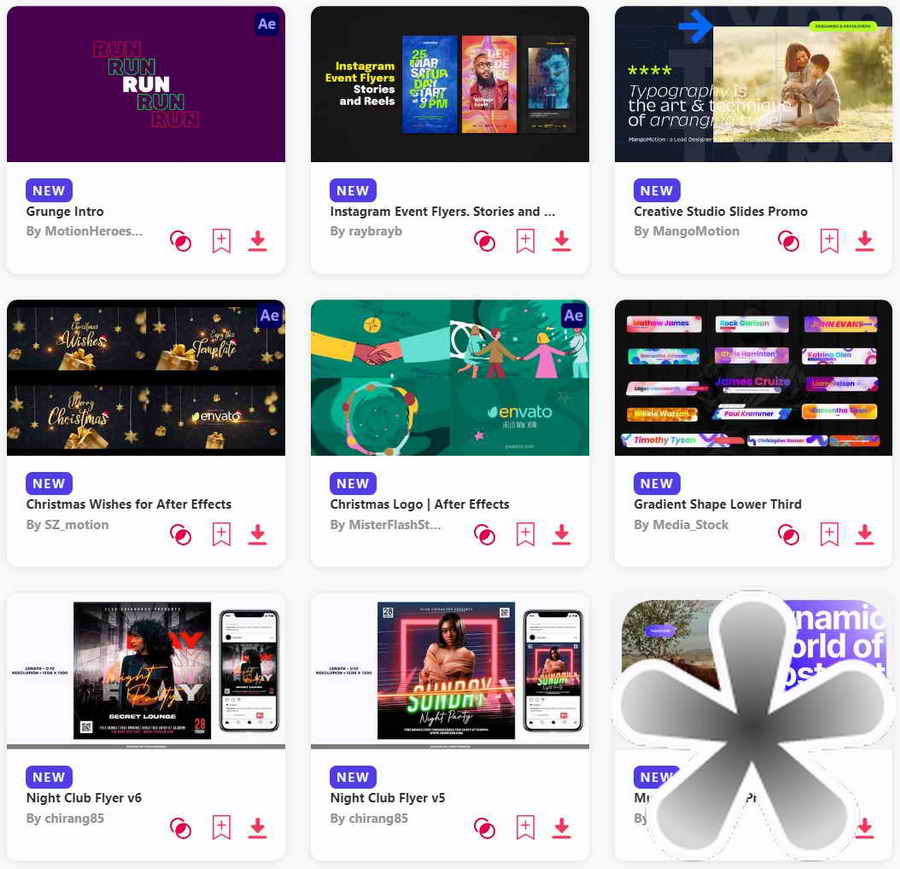
Task: Add Night Club Flyer v6 to collection
Action: coord(222,828)
